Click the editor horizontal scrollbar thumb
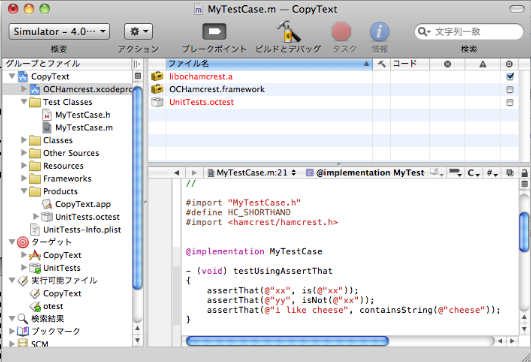This screenshot has width=531, height=362. [x=287, y=341]
